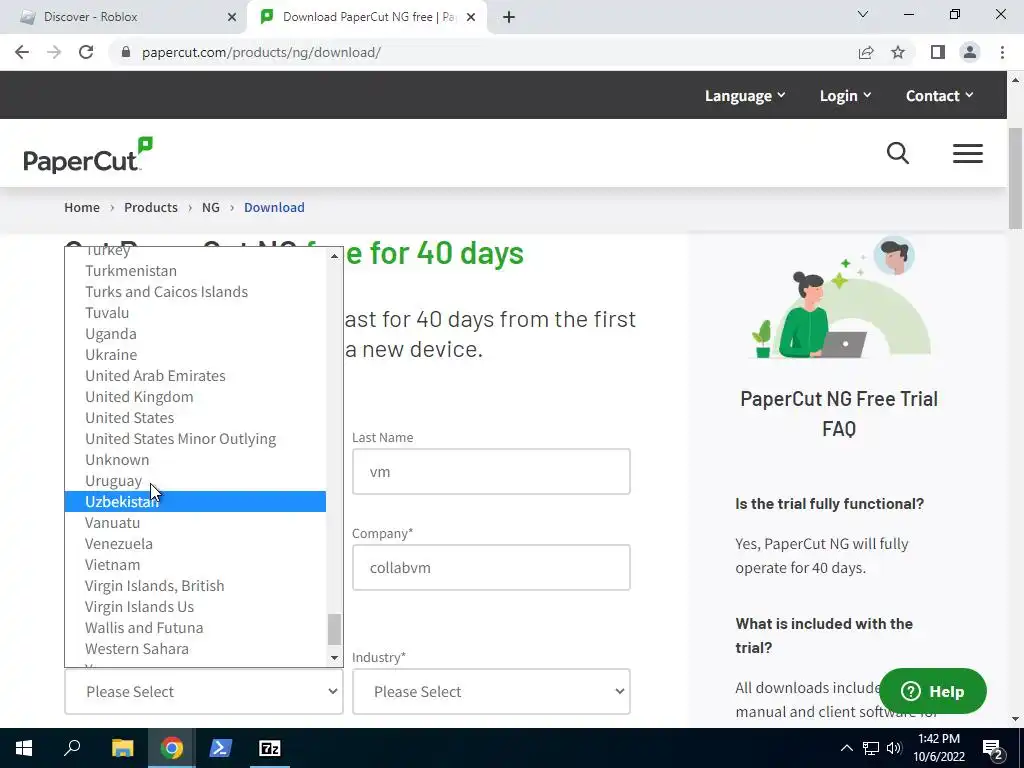Click the PaperCut logo
Viewport: 1024px width, 768px height.
[x=88, y=155]
